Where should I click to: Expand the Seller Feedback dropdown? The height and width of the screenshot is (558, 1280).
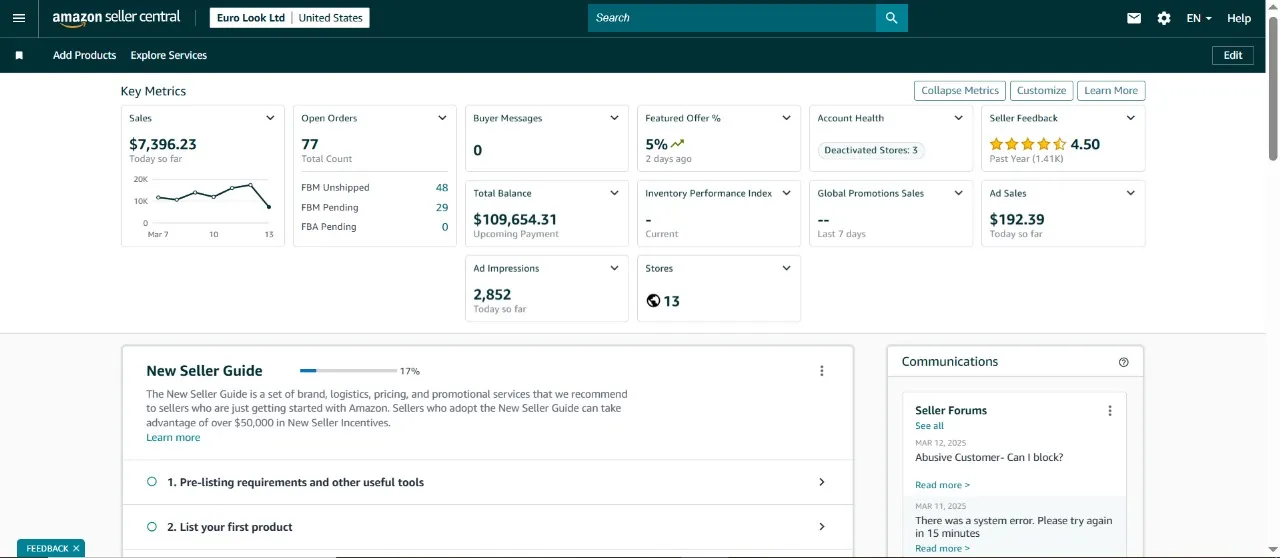(1130, 118)
